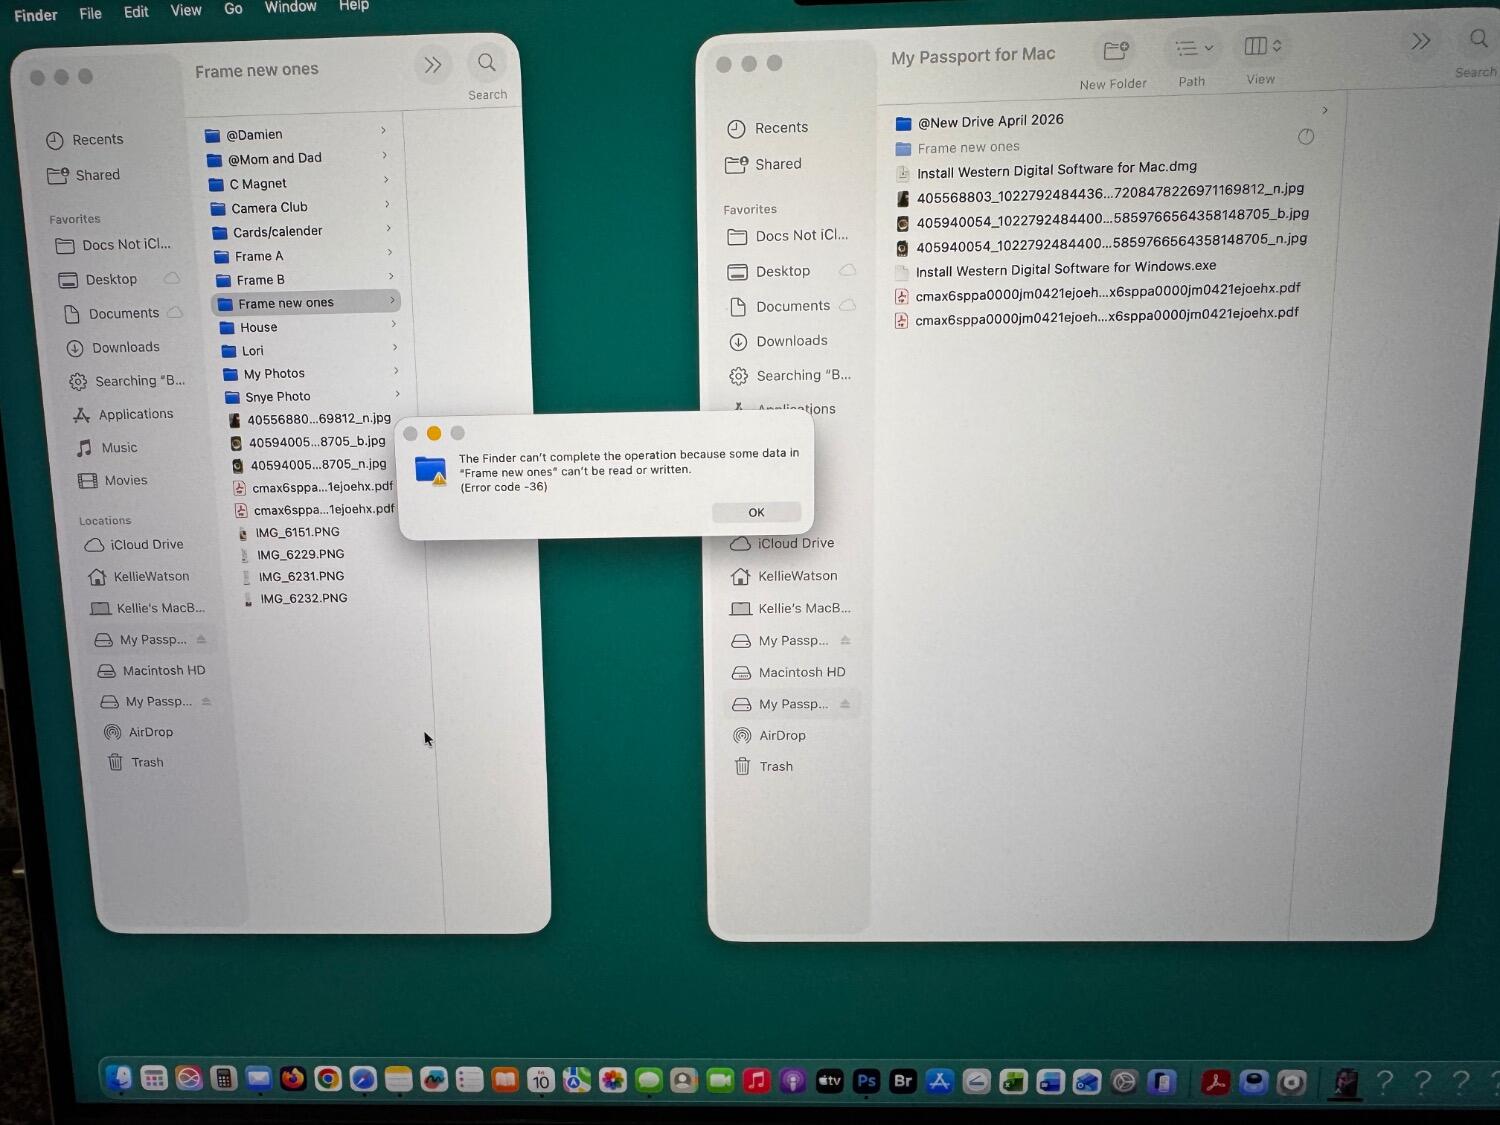
Task: Open the Go menu in the menu bar
Action: tap(233, 9)
